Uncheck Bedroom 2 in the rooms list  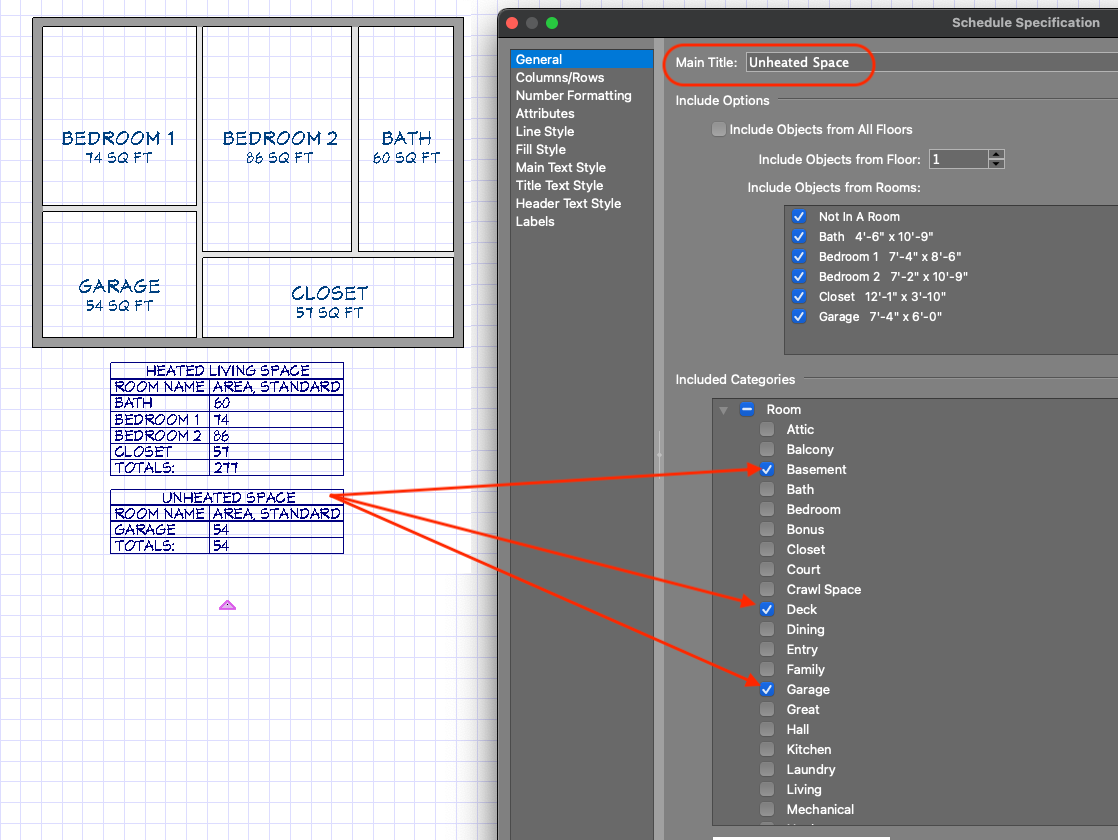tap(799, 276)
